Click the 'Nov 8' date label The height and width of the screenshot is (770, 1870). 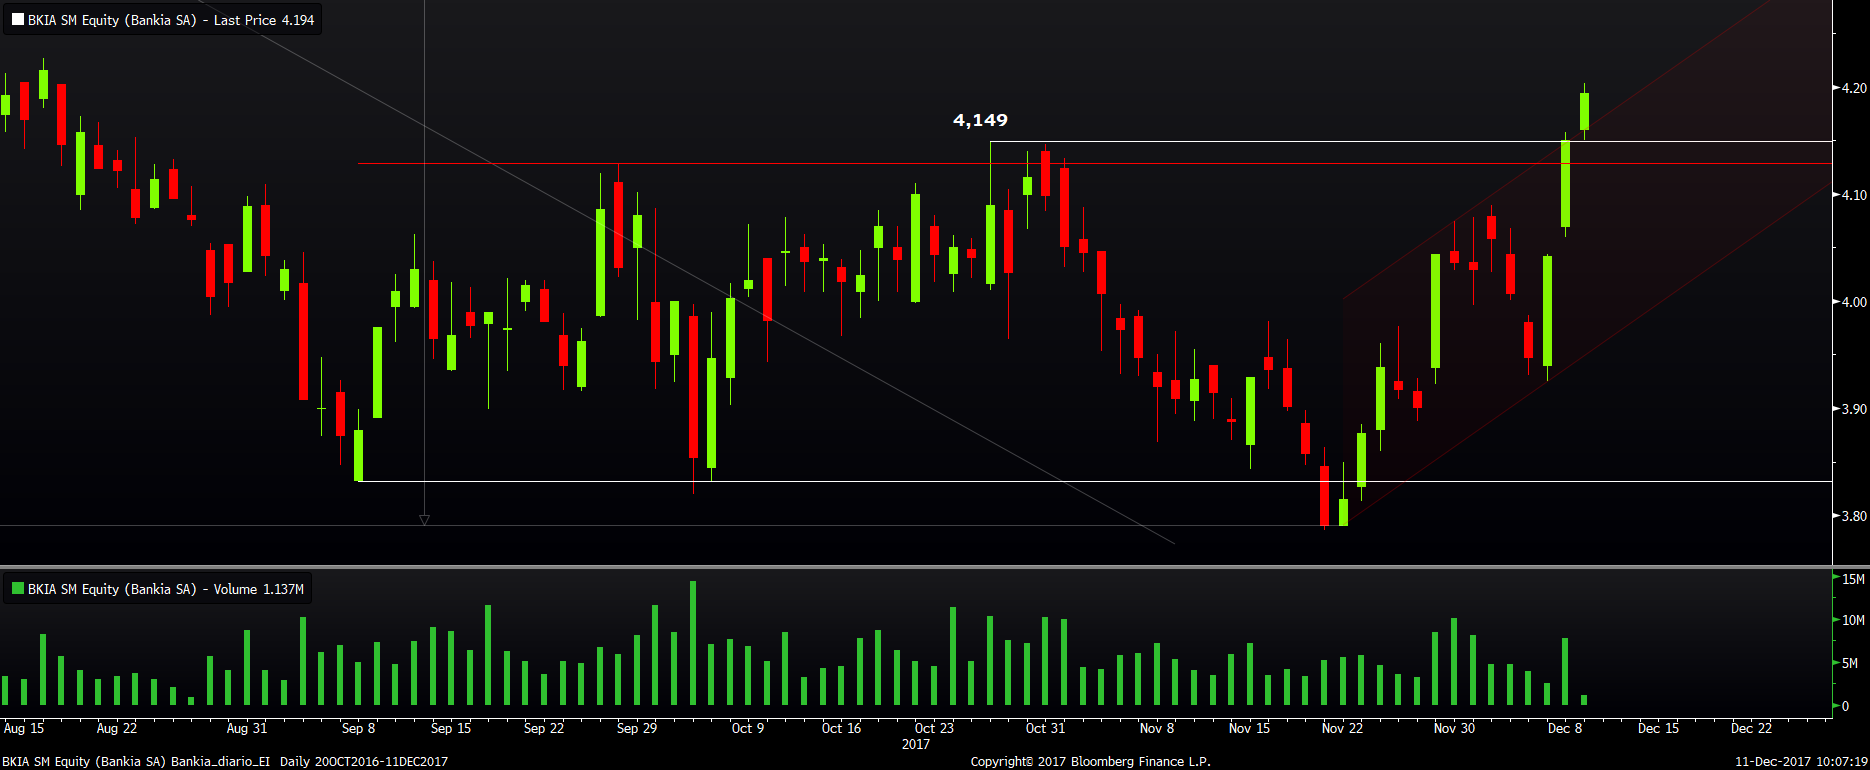[1157, 728]
